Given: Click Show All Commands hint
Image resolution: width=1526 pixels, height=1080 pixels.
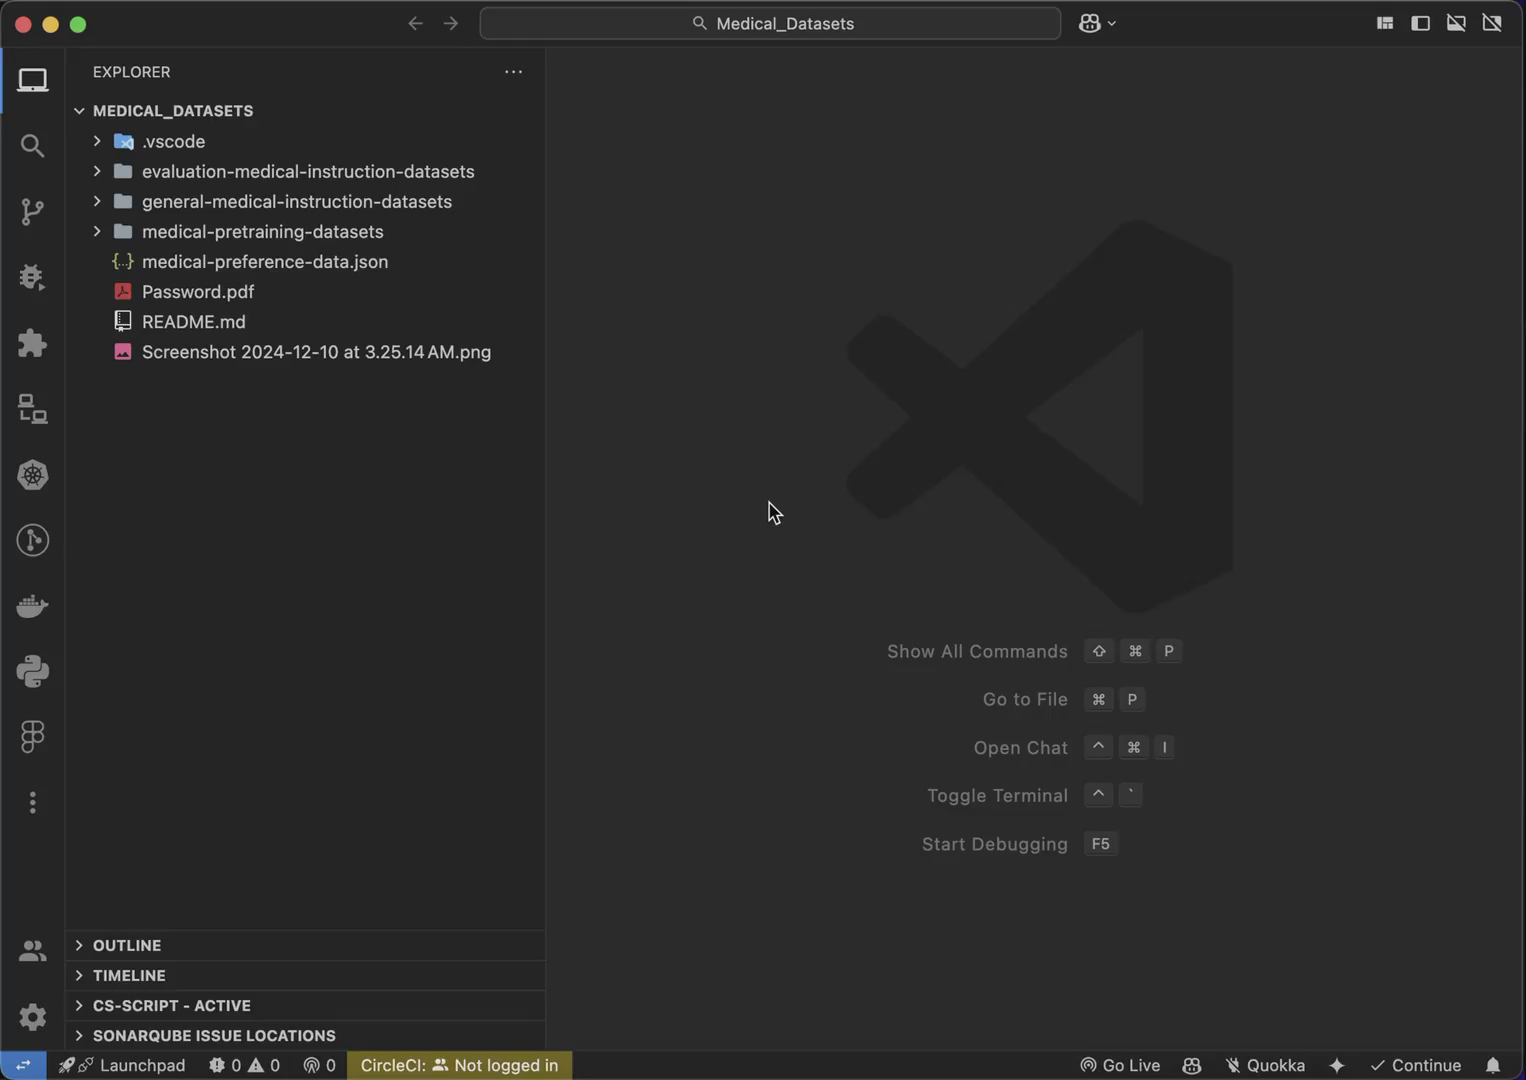Looking at the screenshot, I should [977, 651].
